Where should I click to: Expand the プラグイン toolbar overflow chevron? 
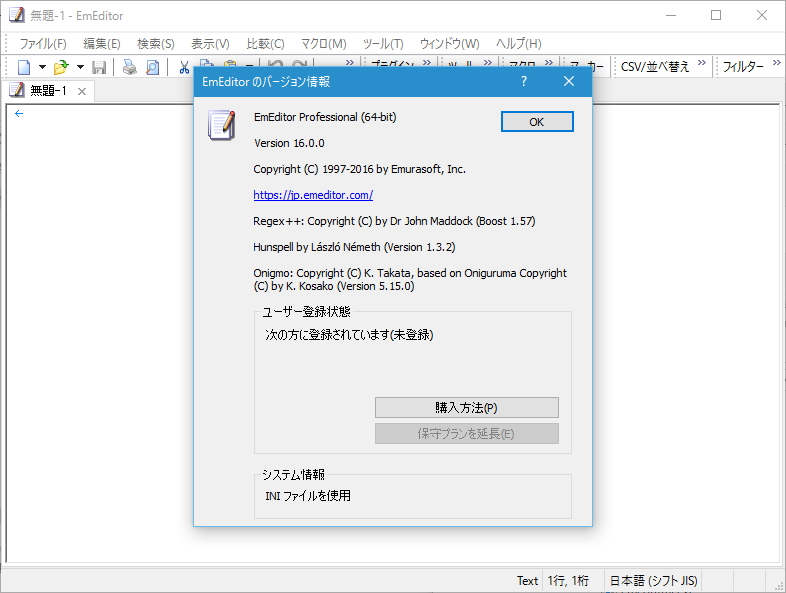427,63
